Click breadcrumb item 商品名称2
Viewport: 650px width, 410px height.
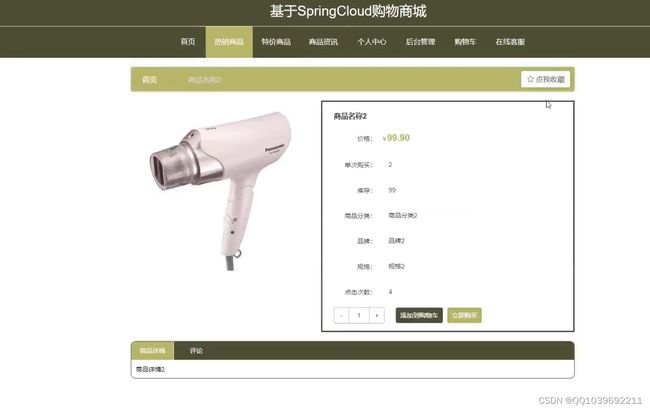pyautogui.click(x=204, y=80)
